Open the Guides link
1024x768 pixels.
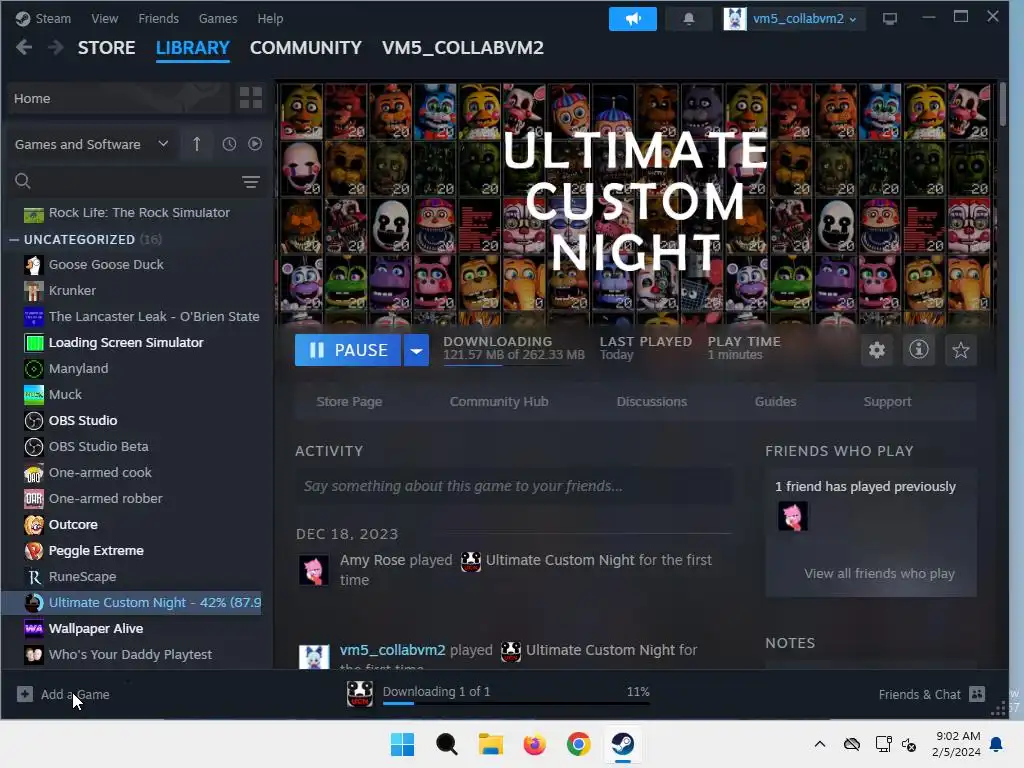[775, 402]
